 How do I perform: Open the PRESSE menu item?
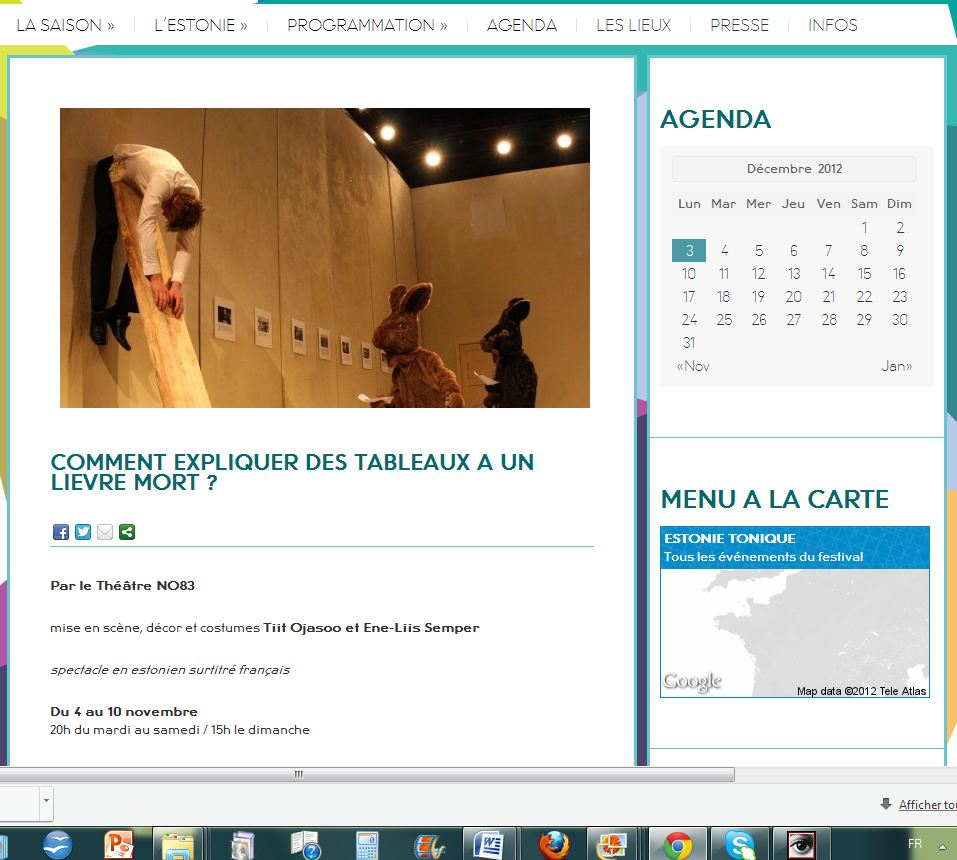(x=739, y=25)
